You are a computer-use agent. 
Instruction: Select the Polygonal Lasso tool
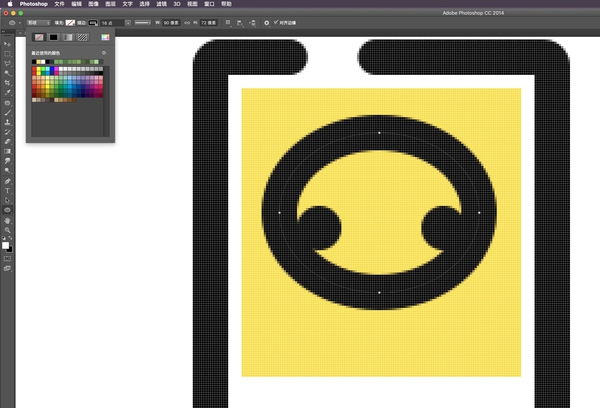(x=7, y=64)
